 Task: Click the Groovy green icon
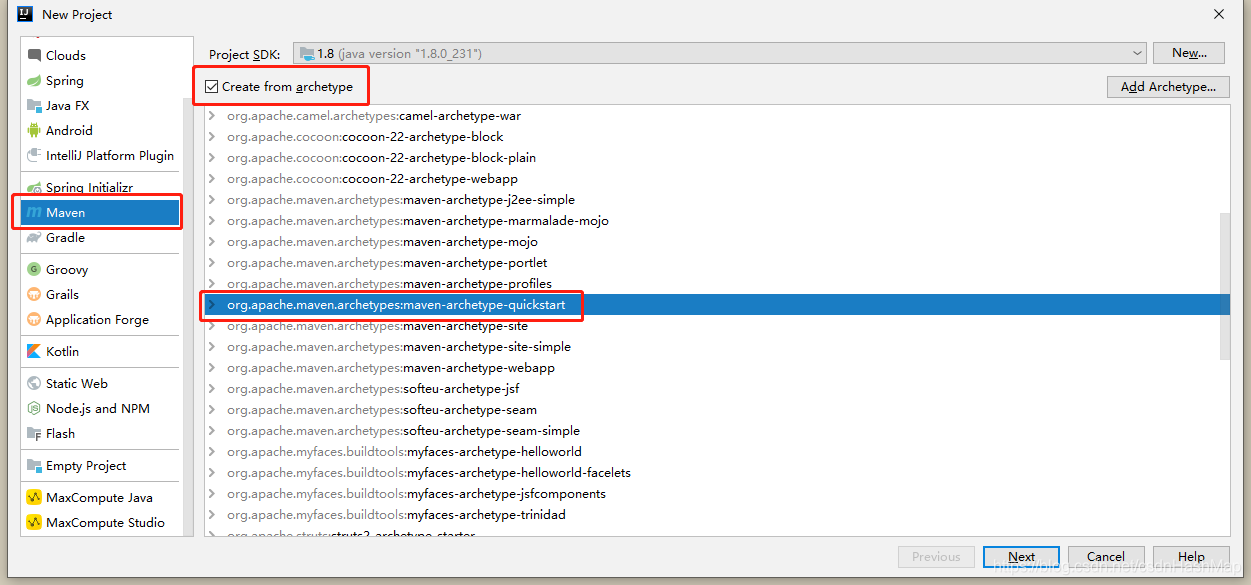point(34,270)
